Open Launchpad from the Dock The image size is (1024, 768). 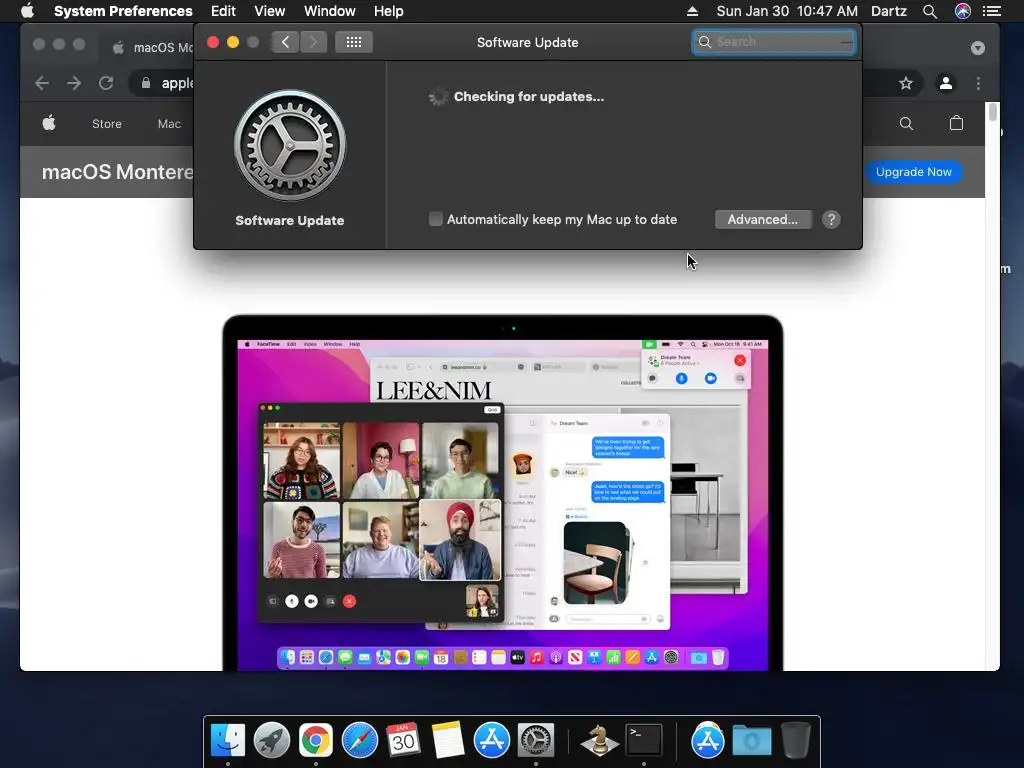(x=272, y=741)
